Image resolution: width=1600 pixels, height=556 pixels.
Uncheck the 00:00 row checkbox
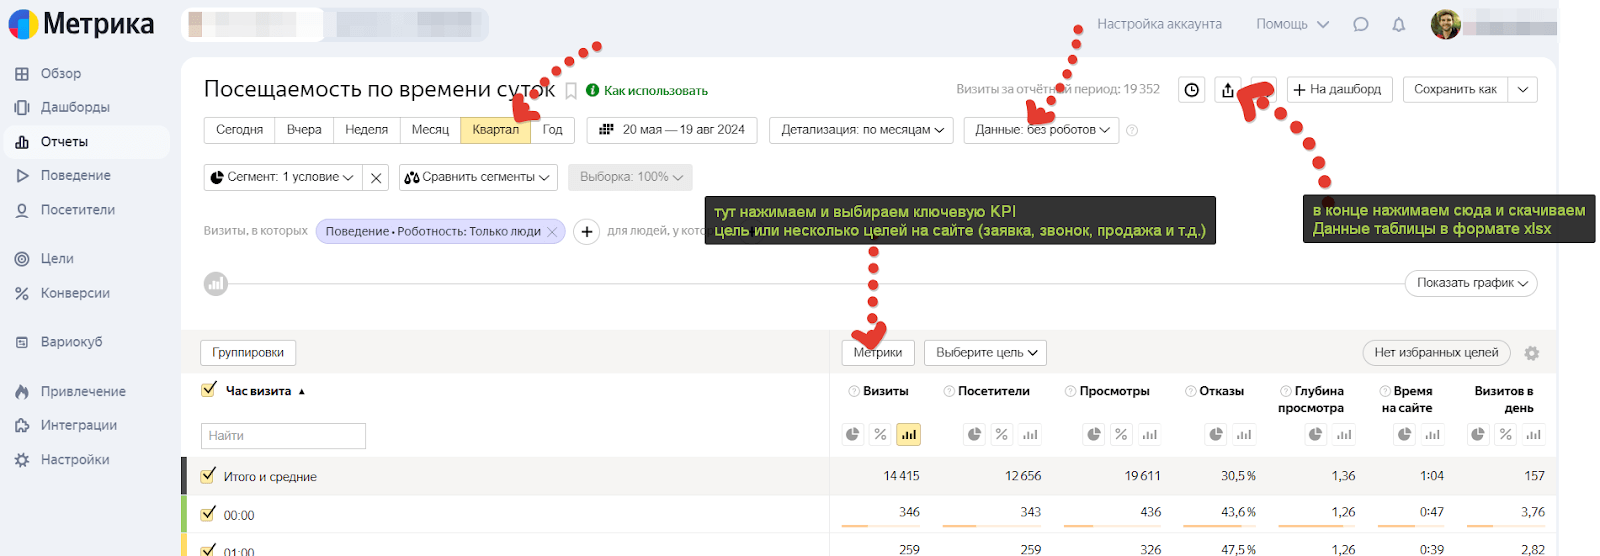pos(208,514)
